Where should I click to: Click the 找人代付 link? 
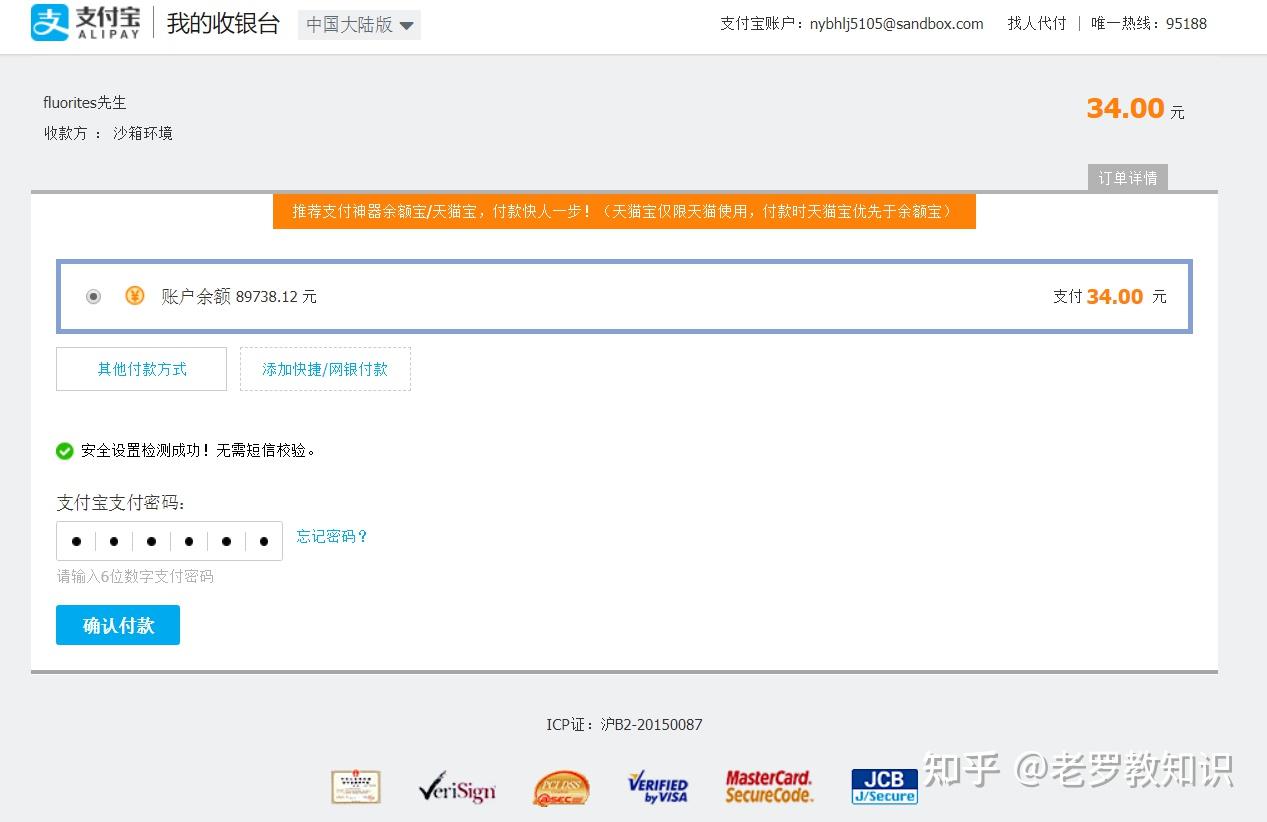click(1037, 23)
